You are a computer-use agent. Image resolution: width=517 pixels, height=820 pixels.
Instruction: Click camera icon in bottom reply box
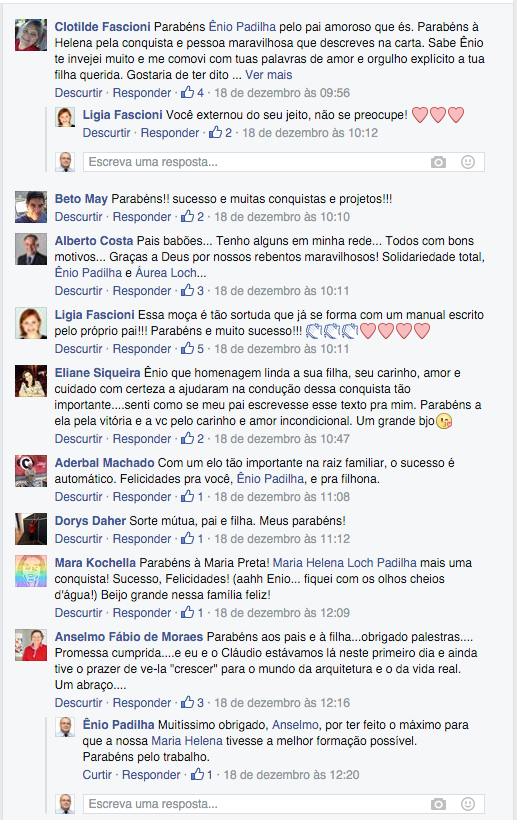coord(438,804)
